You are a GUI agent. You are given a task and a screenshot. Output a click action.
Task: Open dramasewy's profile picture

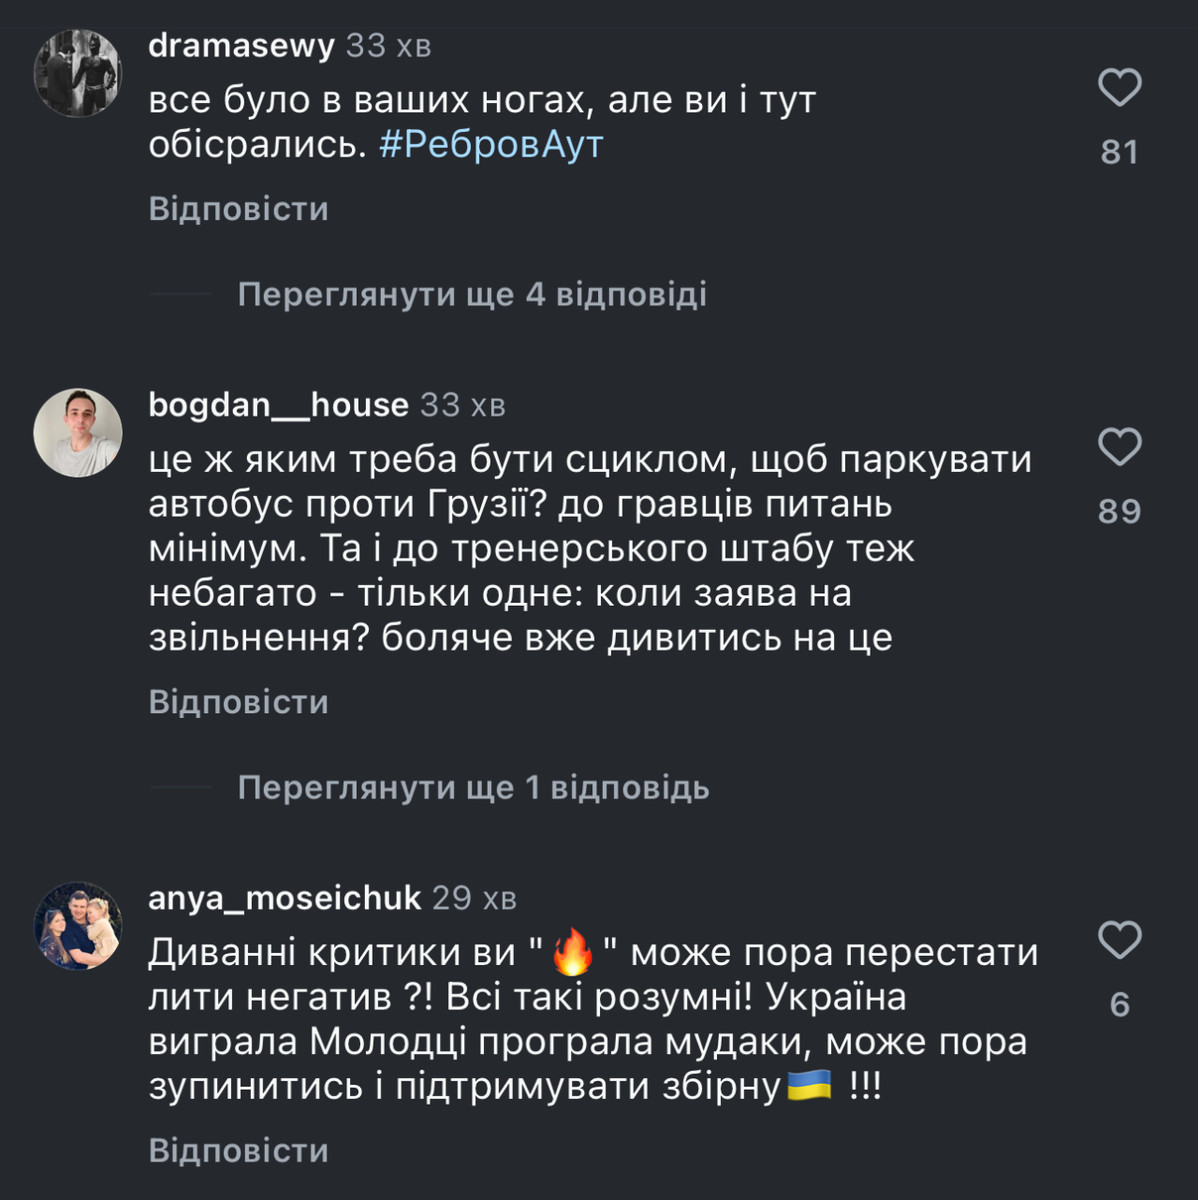[78, 73]
